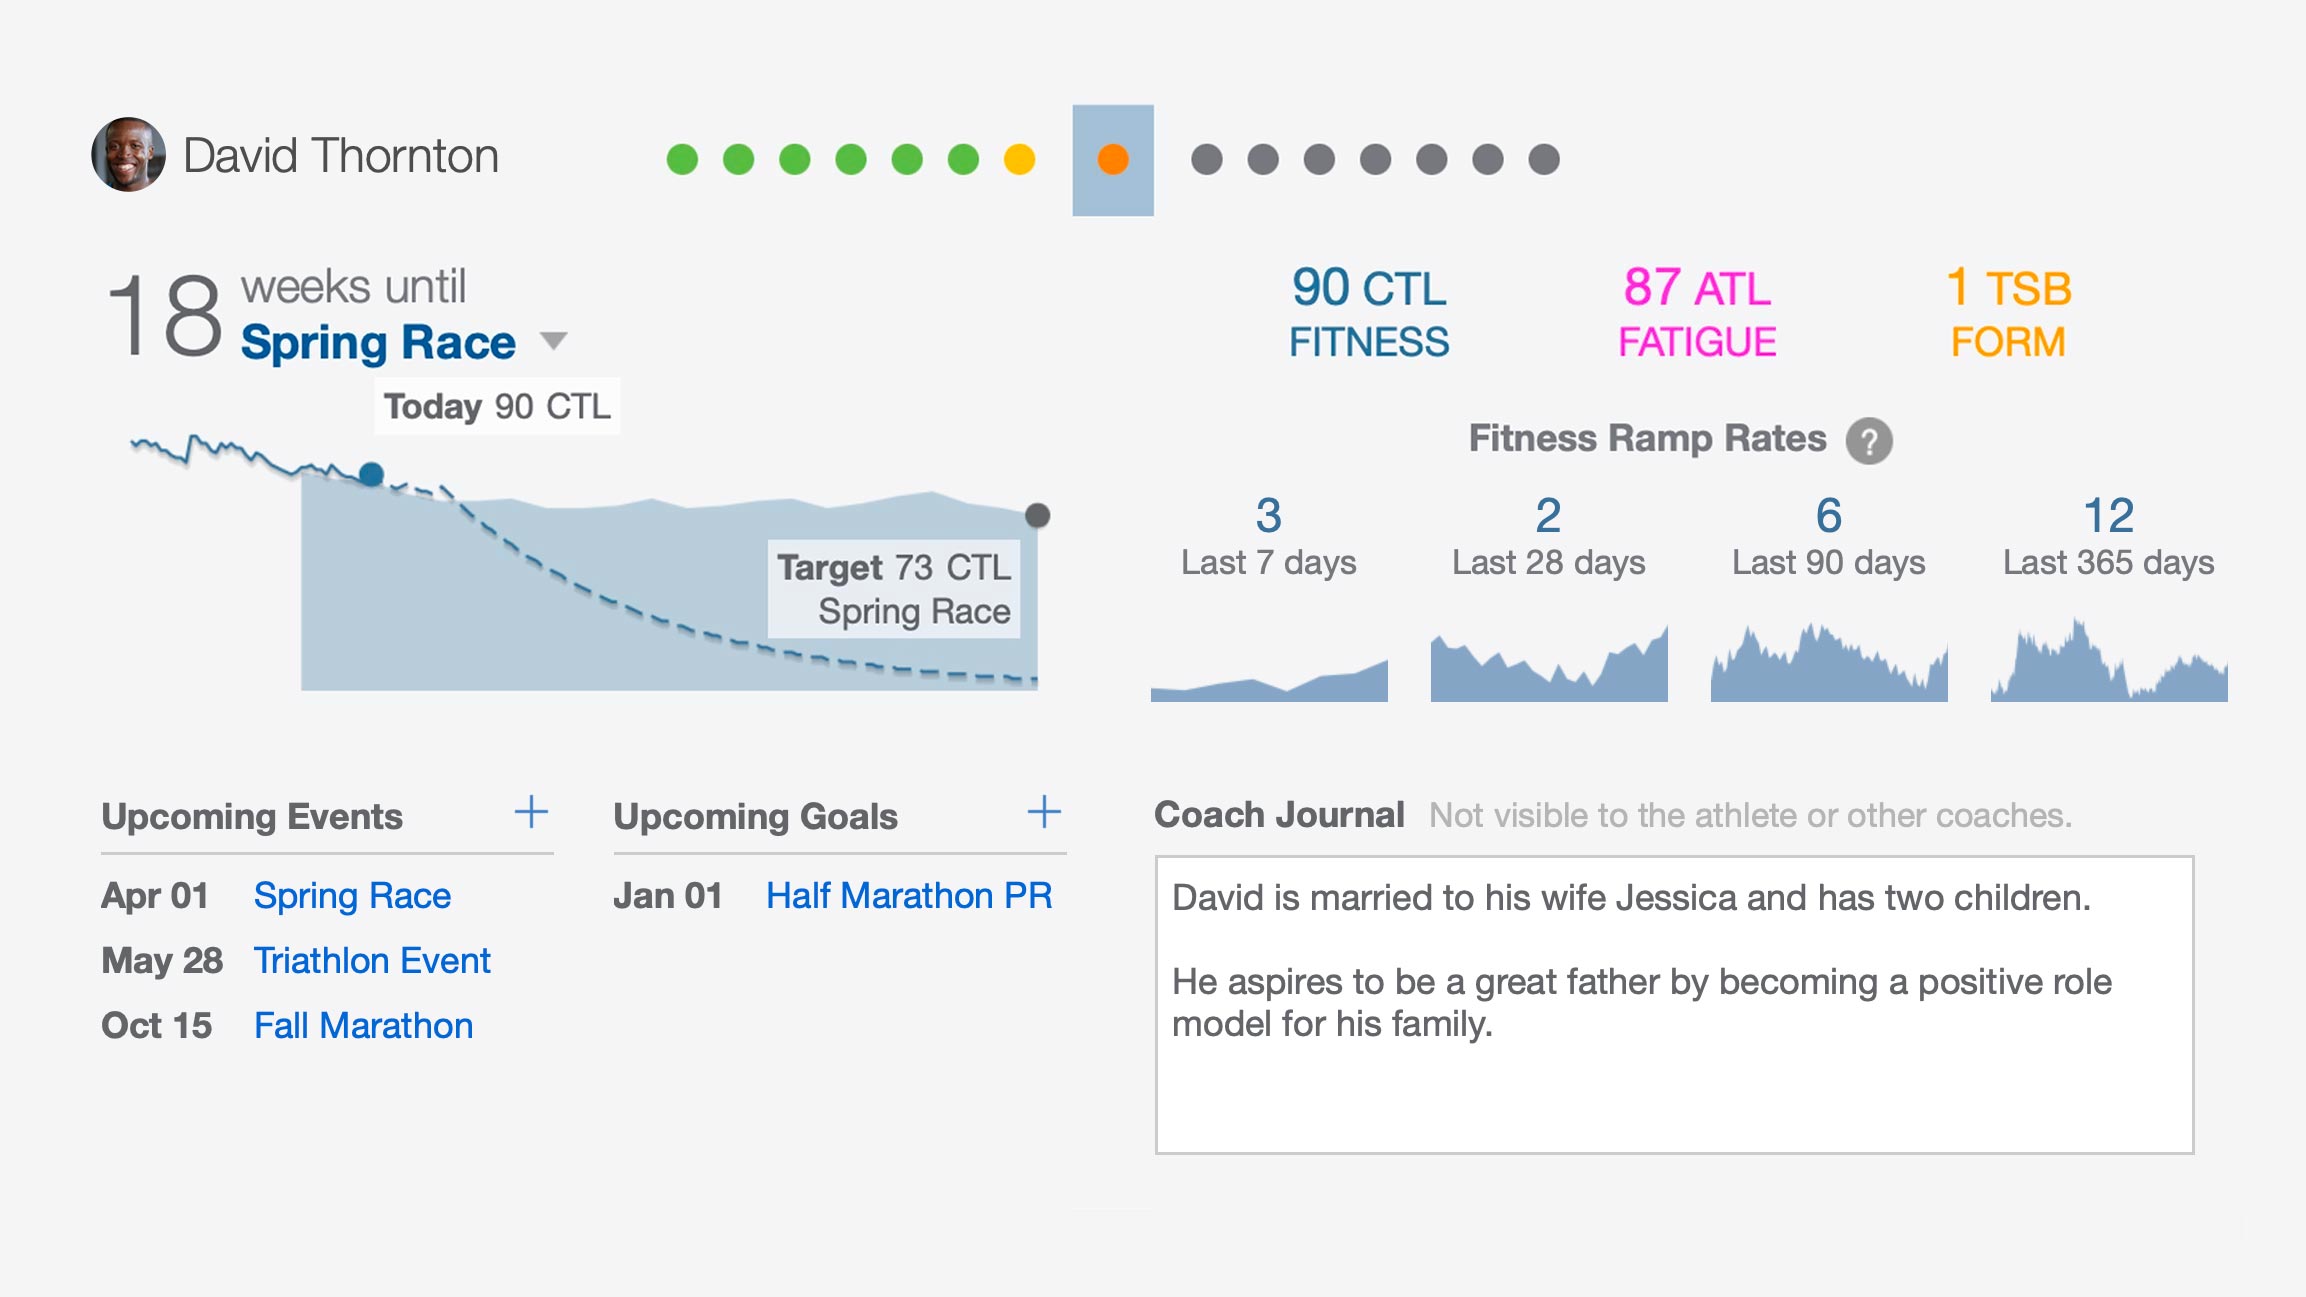Viewport: 2306px width, 1297px height.
Task: Click into the Coach Journal text box
Action: 1674,1004
